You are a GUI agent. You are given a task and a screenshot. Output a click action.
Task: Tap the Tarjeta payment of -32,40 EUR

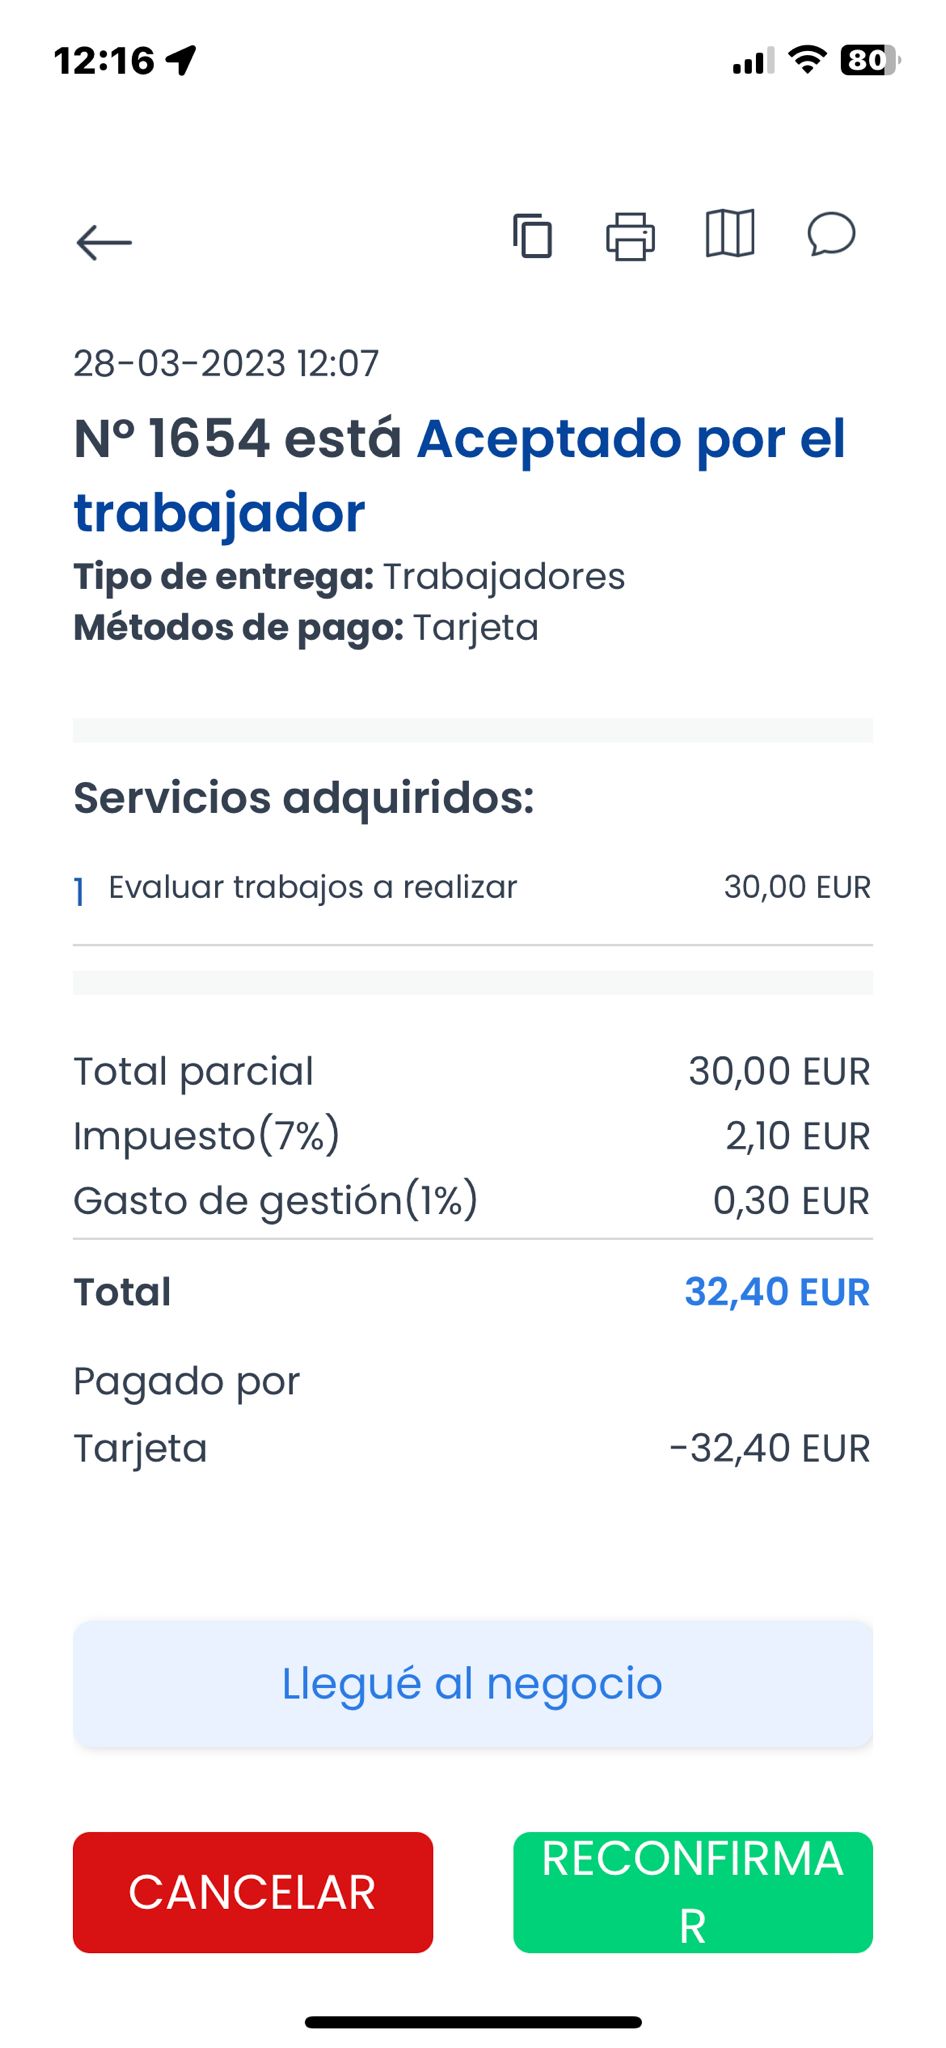tap(473, 1448)
